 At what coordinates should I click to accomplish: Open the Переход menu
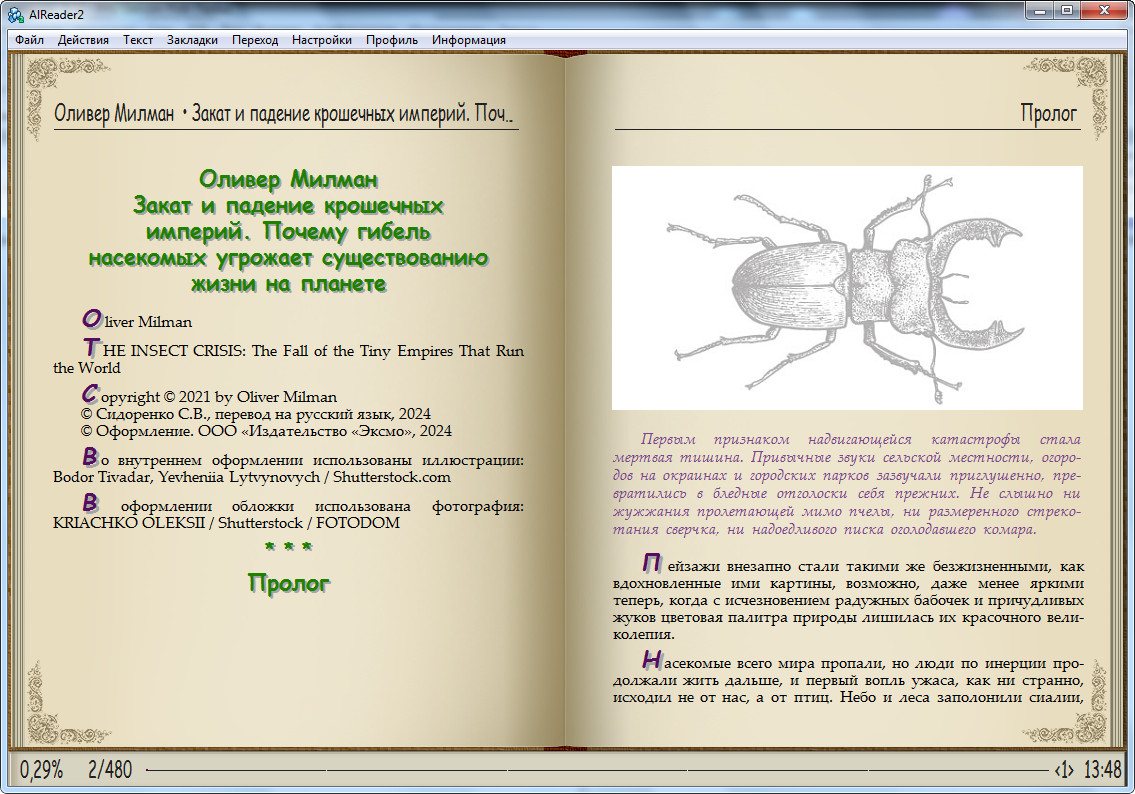255,40
